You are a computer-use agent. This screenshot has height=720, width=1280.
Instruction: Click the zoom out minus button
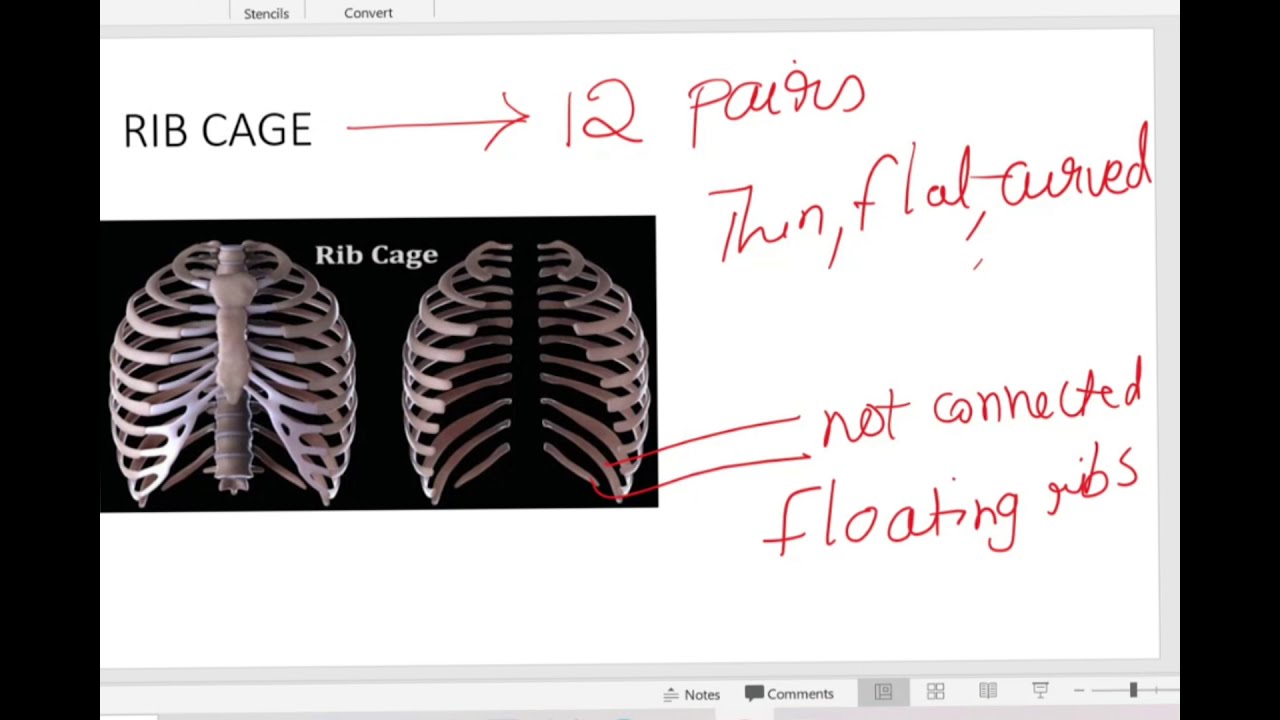(1078, 690)
